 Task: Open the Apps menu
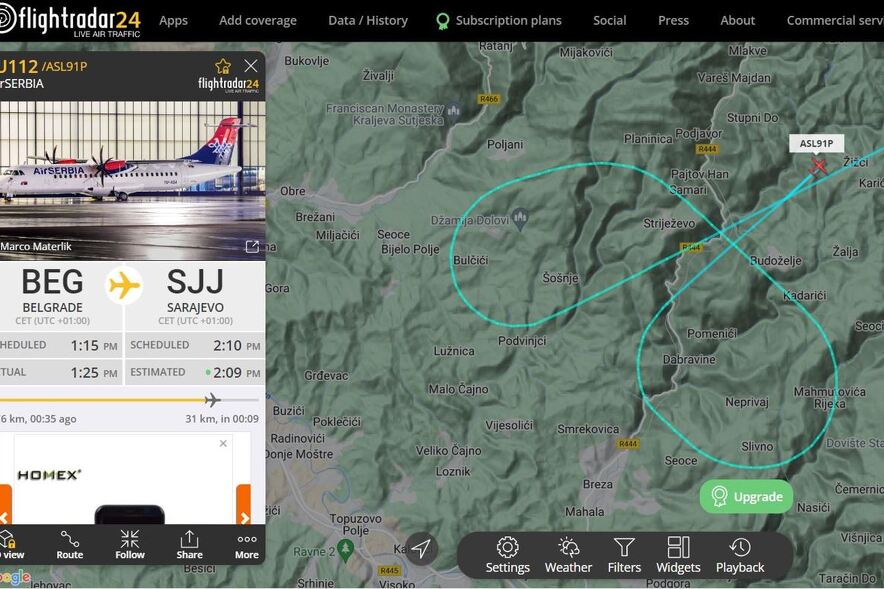tap(173, 20)
